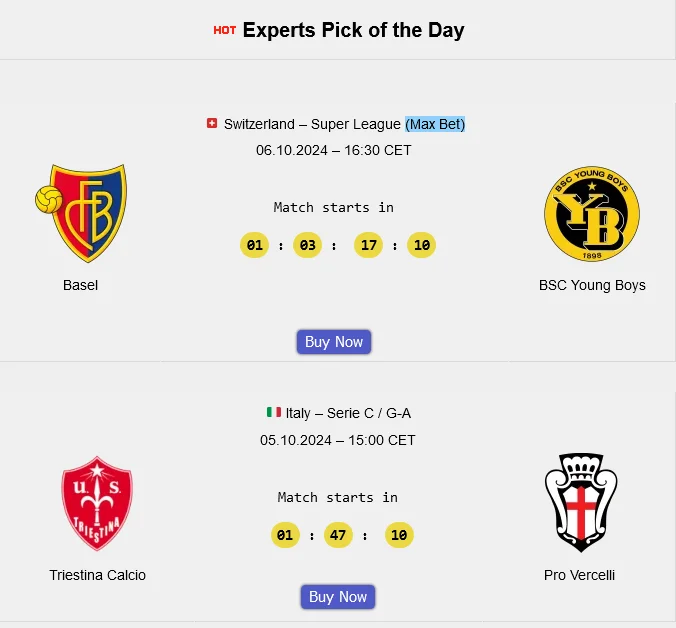676x628 pixels.
Task: Click the 06.10.2024 – 16:30 CET date
Action: pyautogui.click(x=334, y=150)
